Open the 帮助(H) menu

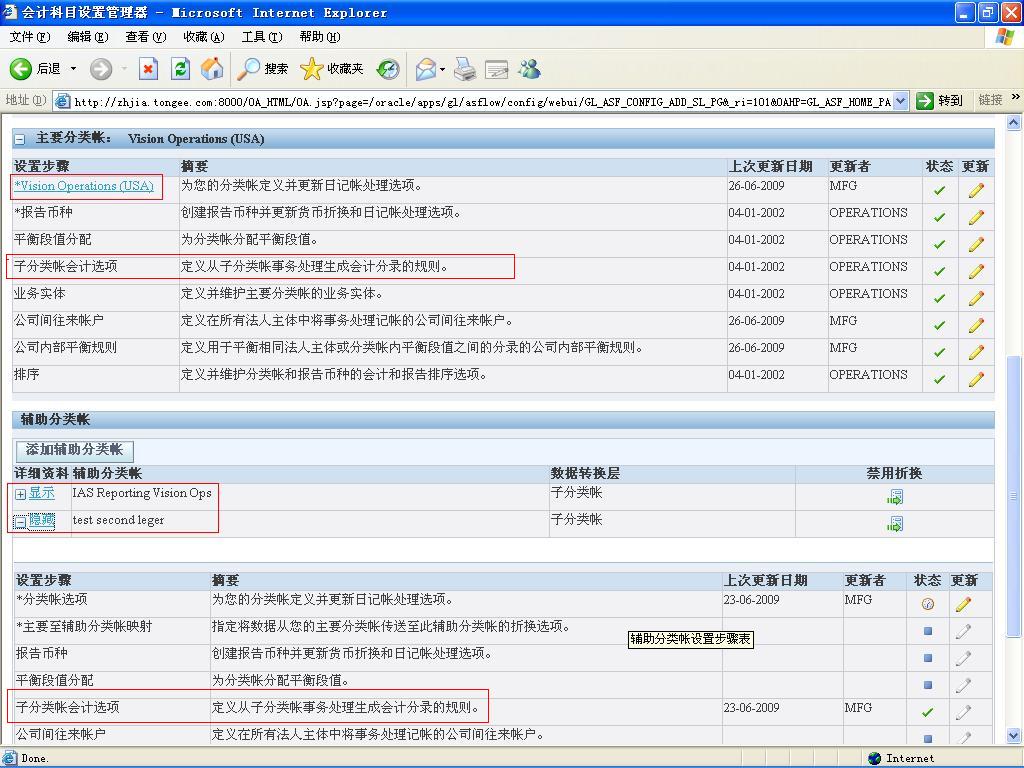(x=320, y=37)
